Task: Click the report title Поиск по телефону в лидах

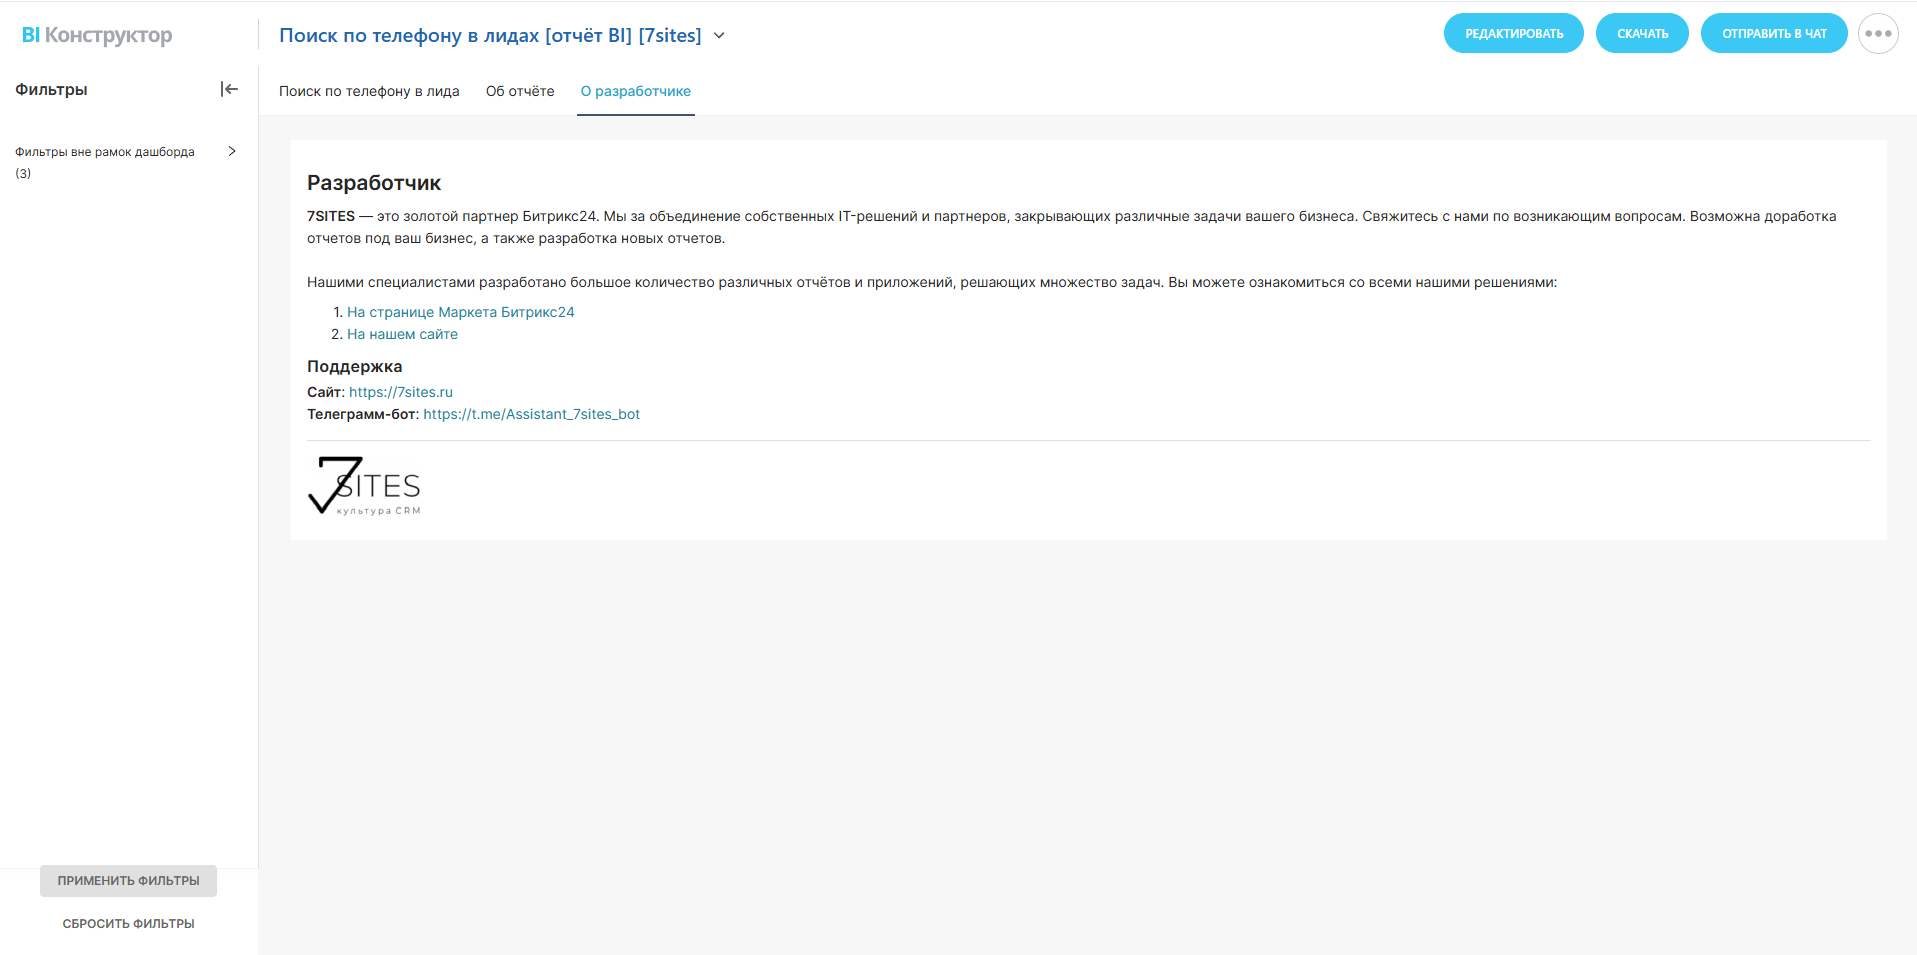Action: click(x=490, y=36)
